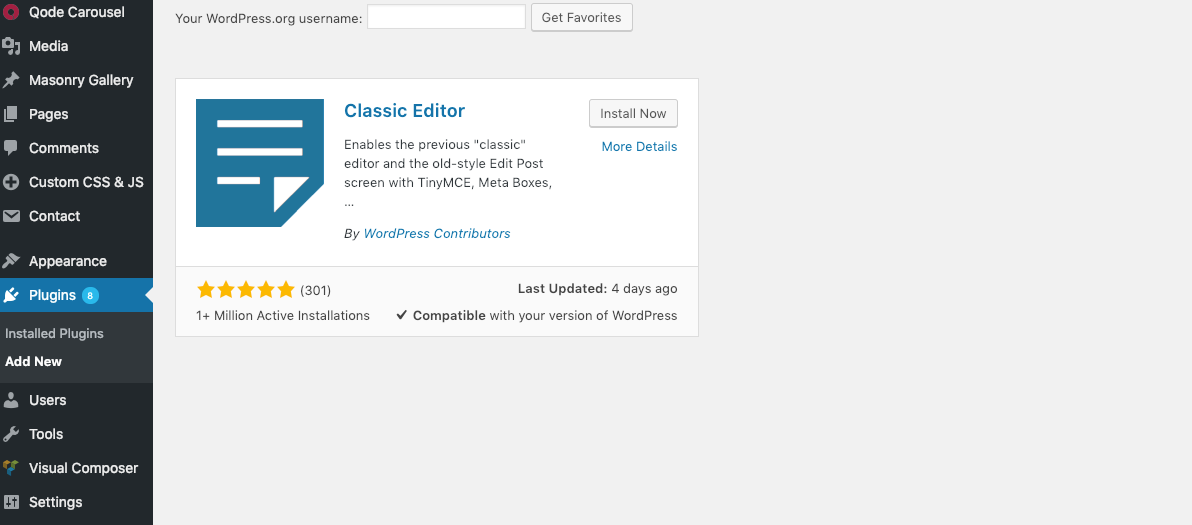Focus the WordPress.org username field

(446, 17)
